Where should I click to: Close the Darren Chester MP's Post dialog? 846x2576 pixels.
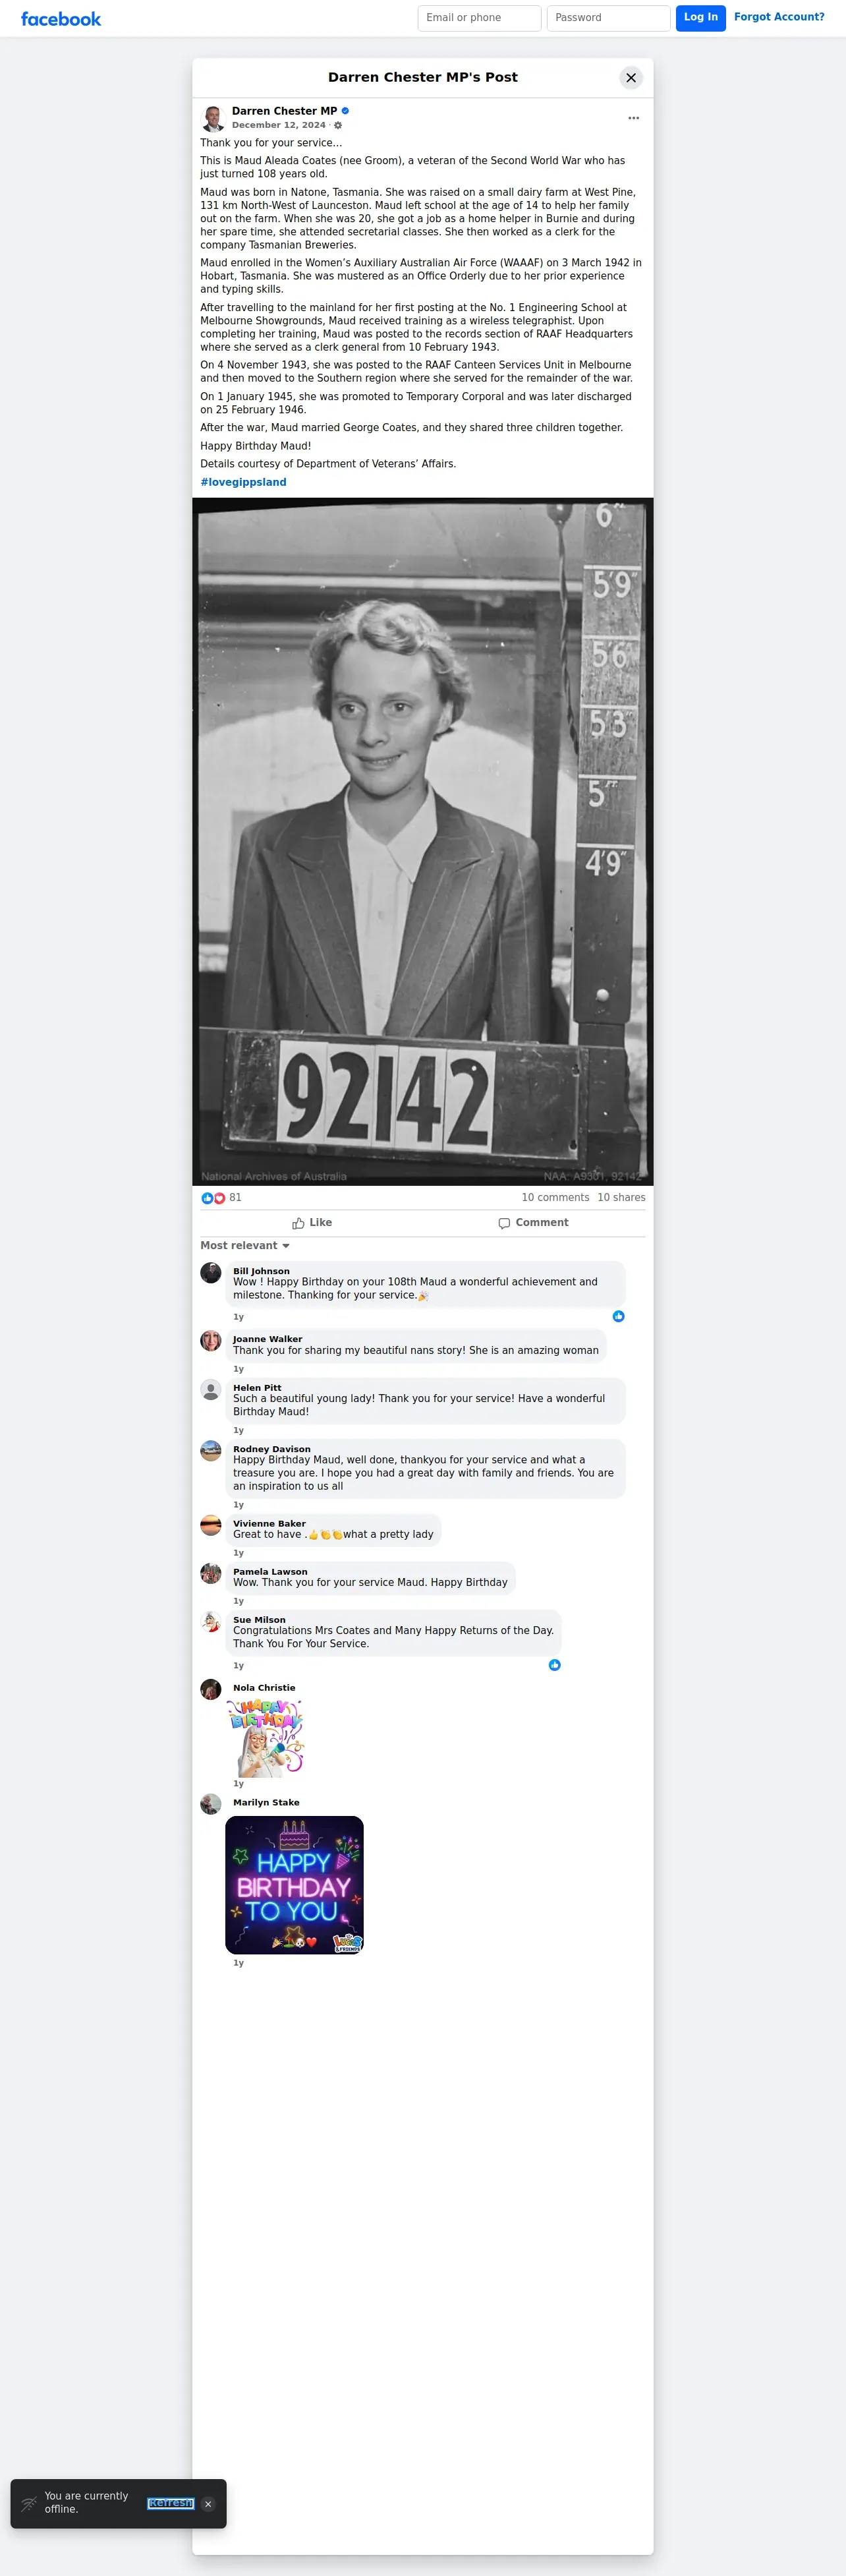click(x=631, y=78)
